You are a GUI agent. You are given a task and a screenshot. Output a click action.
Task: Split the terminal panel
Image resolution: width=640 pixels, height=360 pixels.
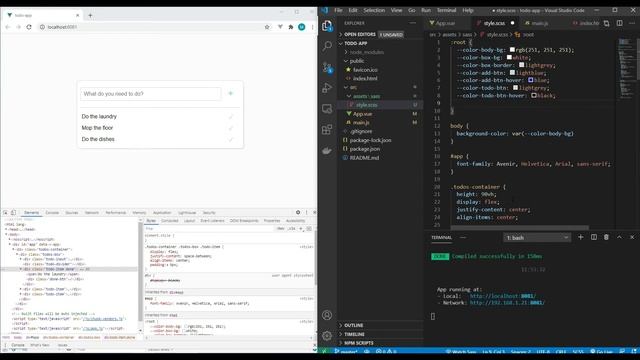593,237
